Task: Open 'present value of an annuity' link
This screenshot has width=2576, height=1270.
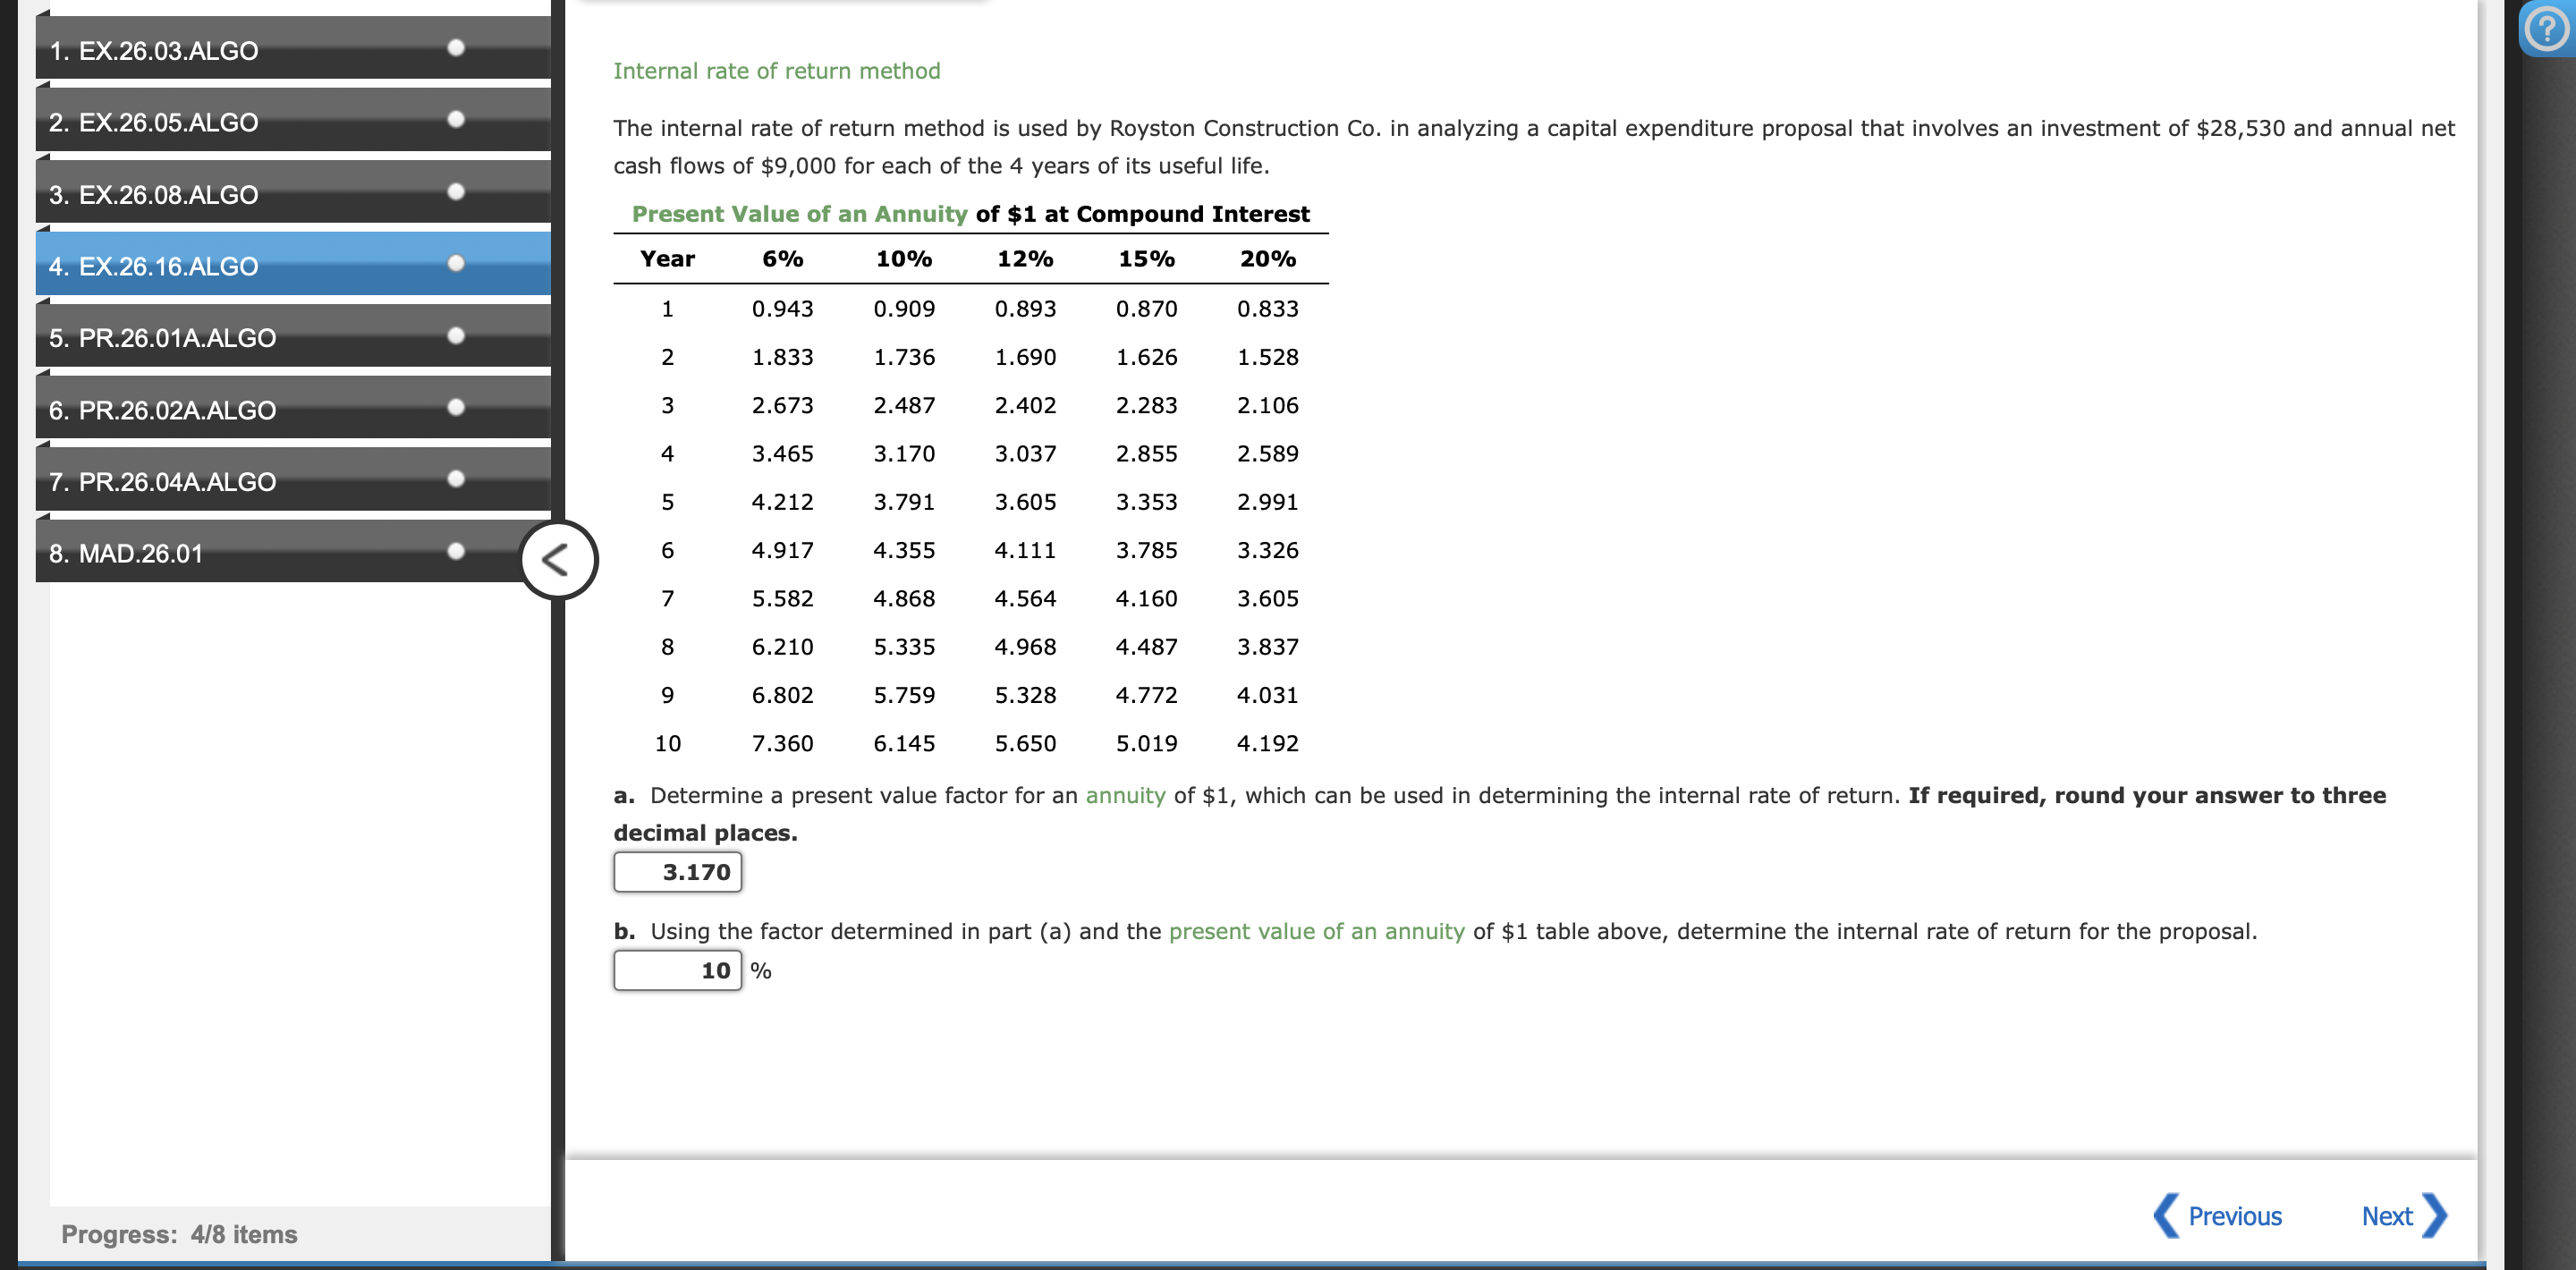Action: pos(1316,932)
